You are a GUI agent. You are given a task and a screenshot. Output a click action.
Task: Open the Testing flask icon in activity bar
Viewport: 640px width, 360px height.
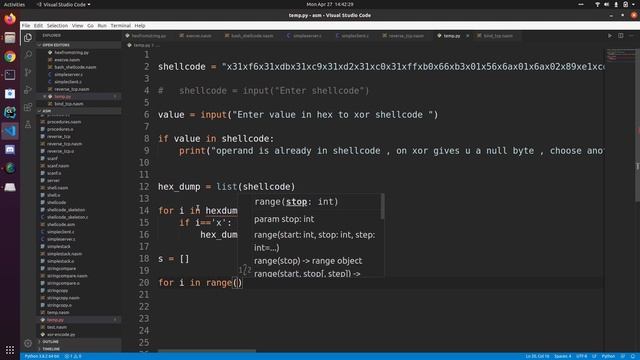point(28,124)
